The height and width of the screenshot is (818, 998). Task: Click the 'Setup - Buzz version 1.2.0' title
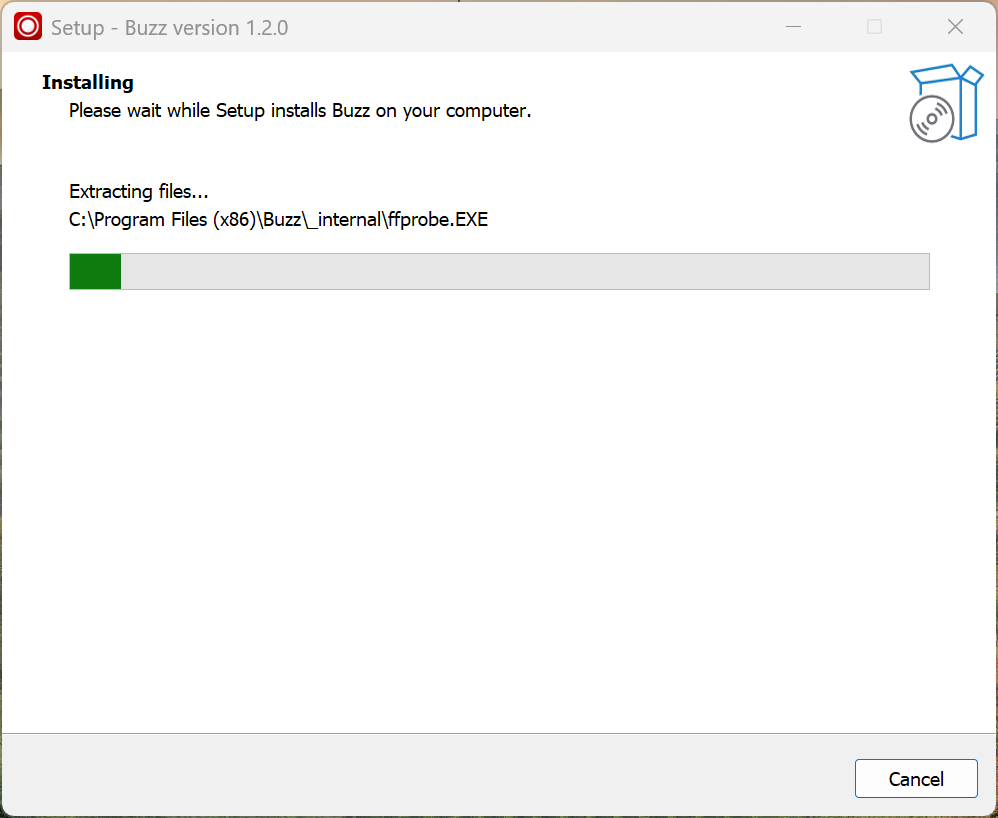pyautogui.click(x=169, y=28)
